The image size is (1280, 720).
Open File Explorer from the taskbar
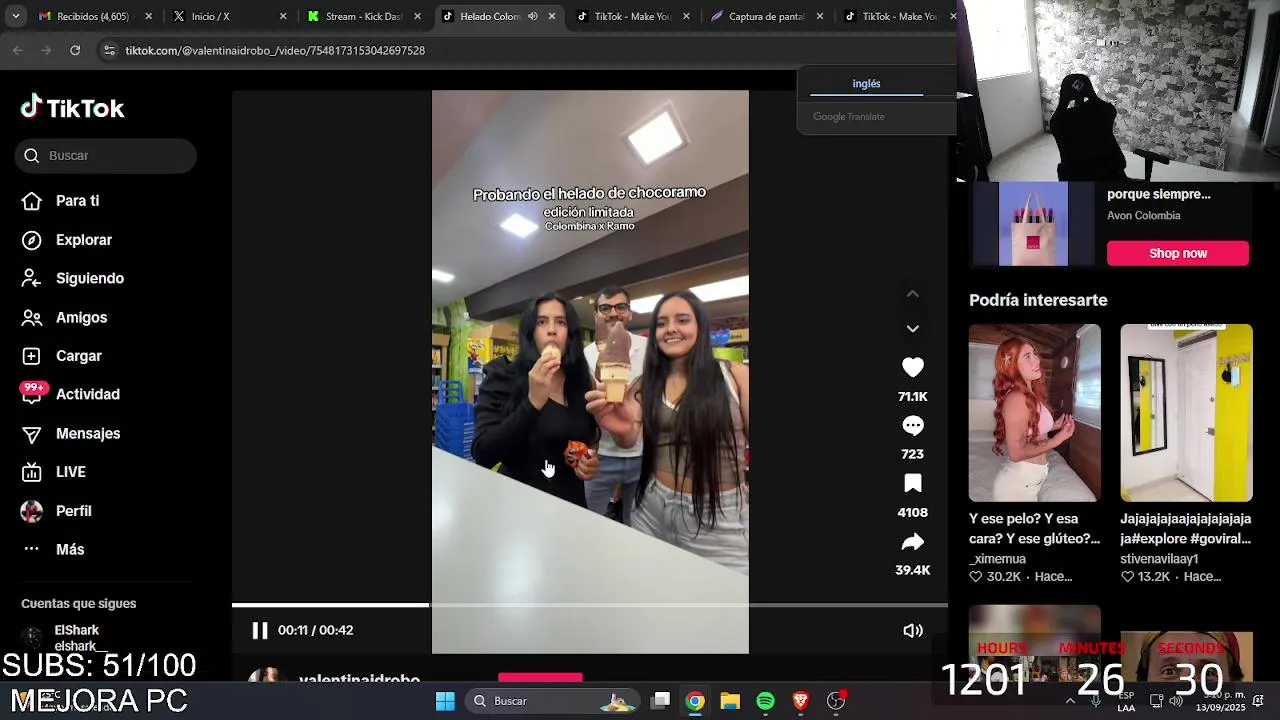[x=730, y=701]
